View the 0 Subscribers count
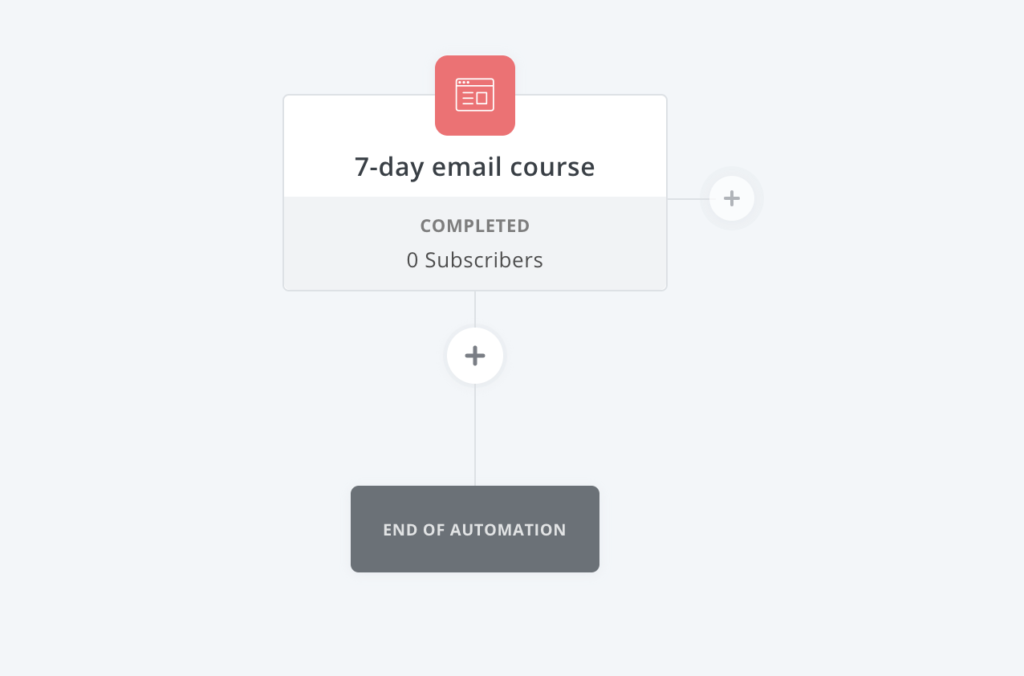Screen dimensions: 1024x676 (x=475, y=260)
